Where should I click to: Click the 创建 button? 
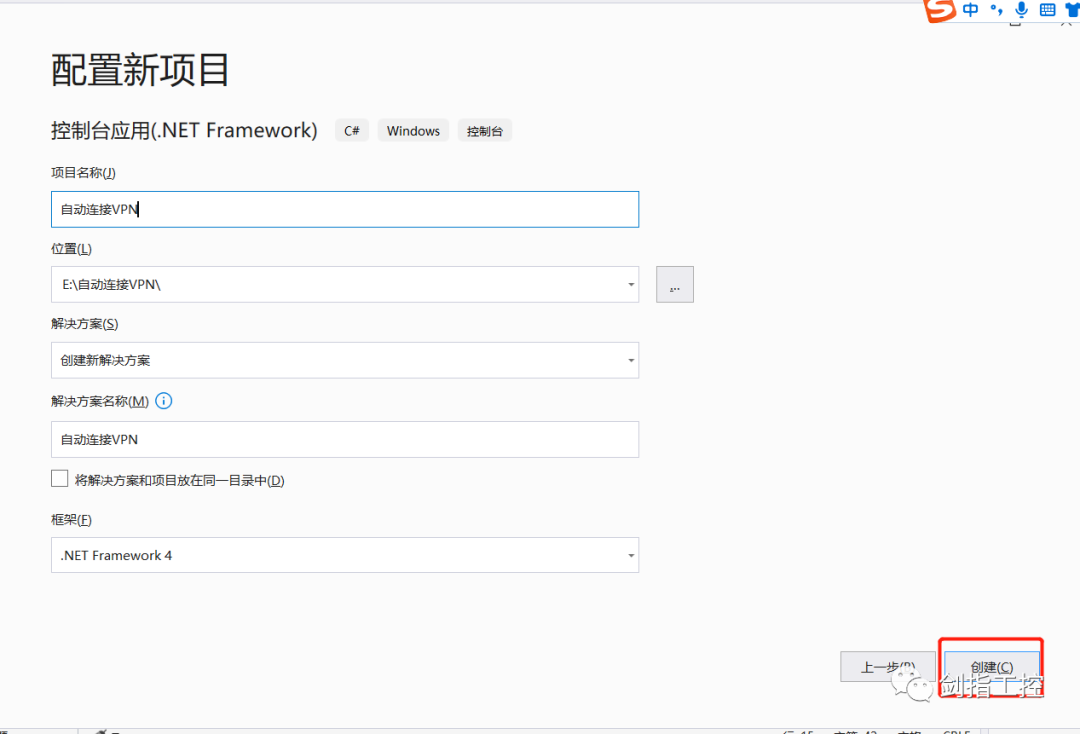click(991, 667)
